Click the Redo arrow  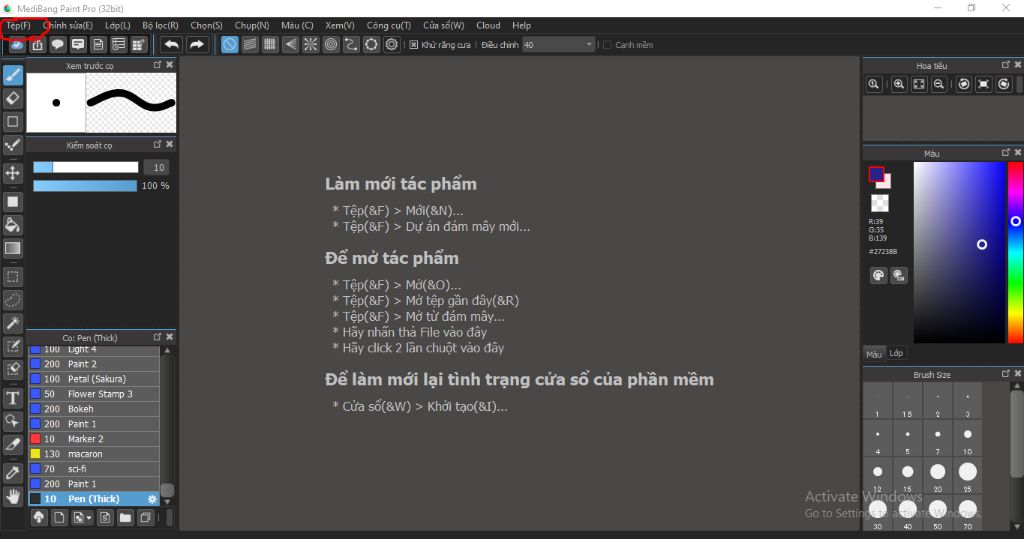[196, 44]
